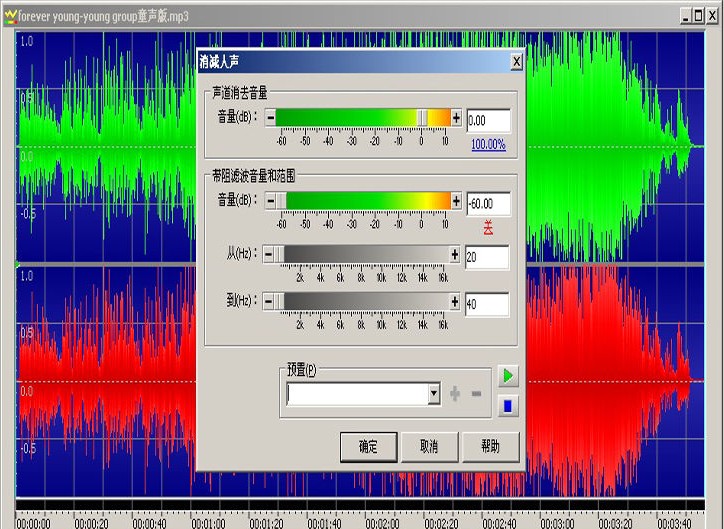724x529 pixels.
Task: Open the 100.00% link
Action: 488,144
